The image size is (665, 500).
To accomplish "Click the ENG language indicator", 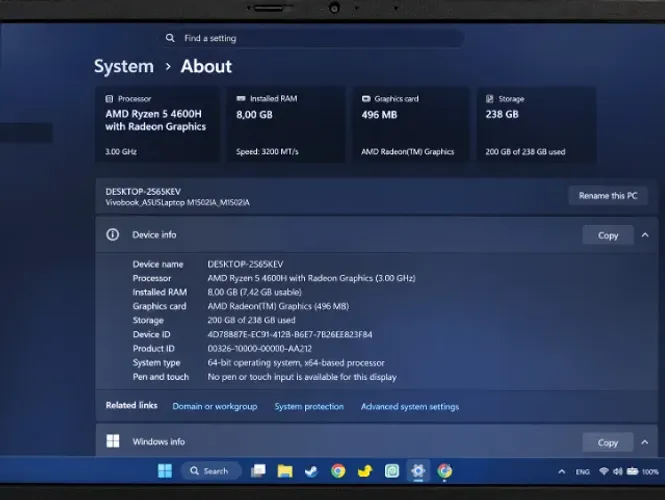I will pyautogui.click(x=583, y=472).
